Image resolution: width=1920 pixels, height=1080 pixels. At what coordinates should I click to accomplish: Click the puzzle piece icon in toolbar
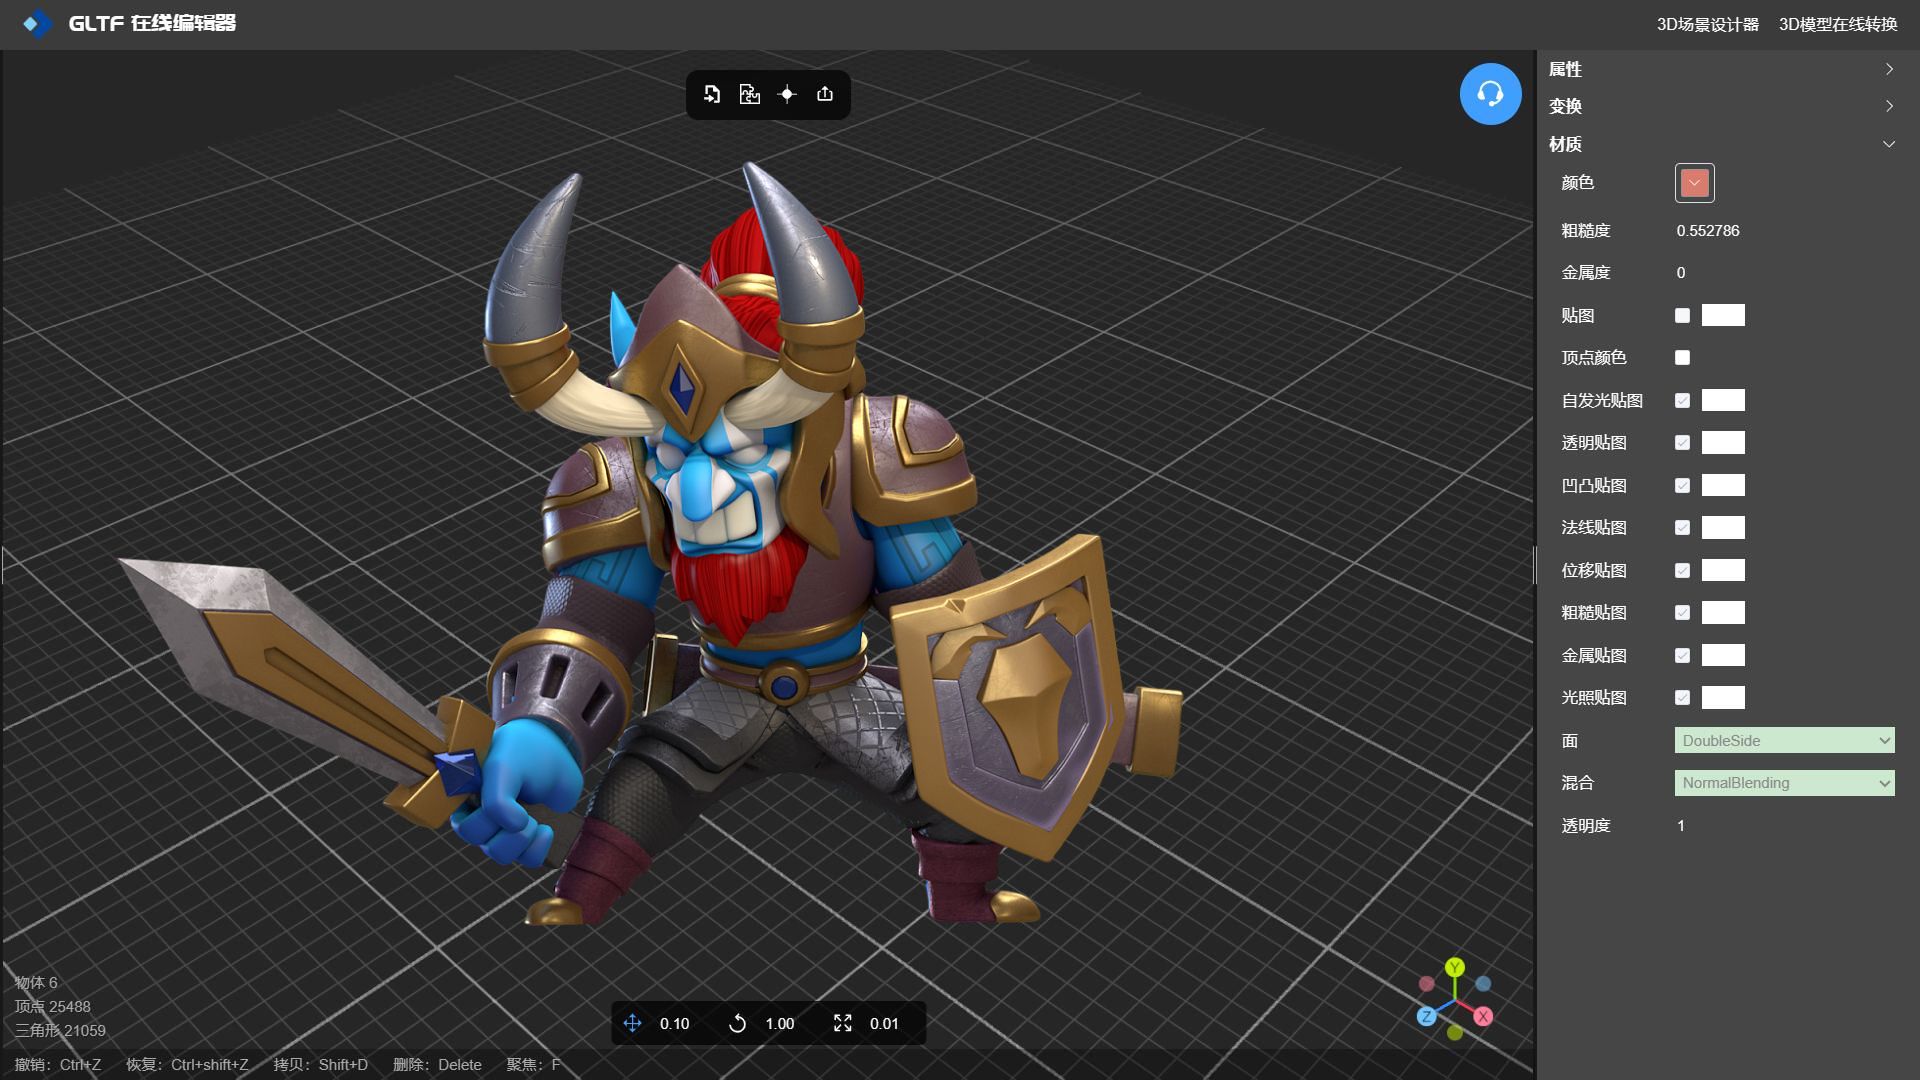[749, 94]
